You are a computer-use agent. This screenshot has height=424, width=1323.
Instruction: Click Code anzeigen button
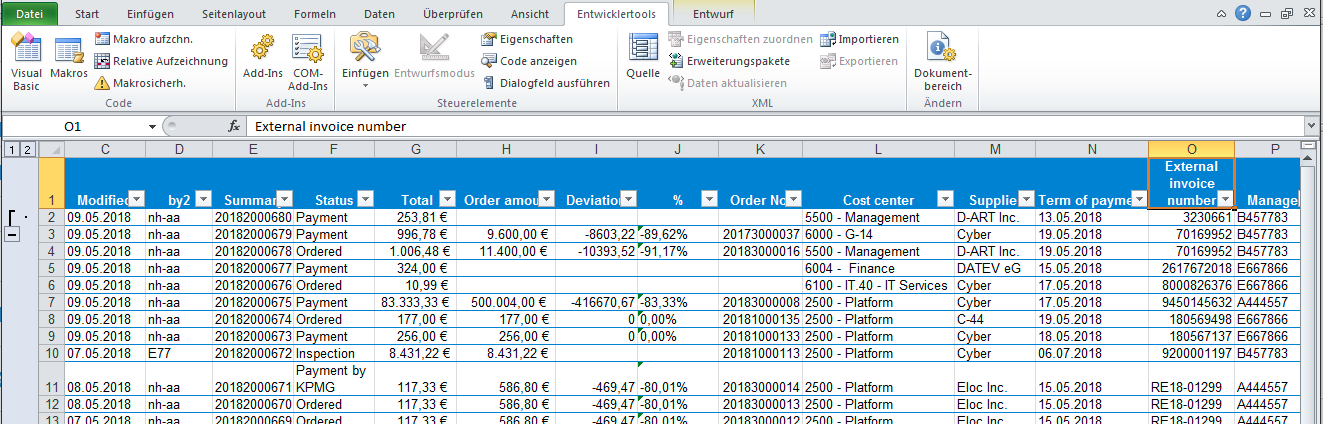[529, 61]
